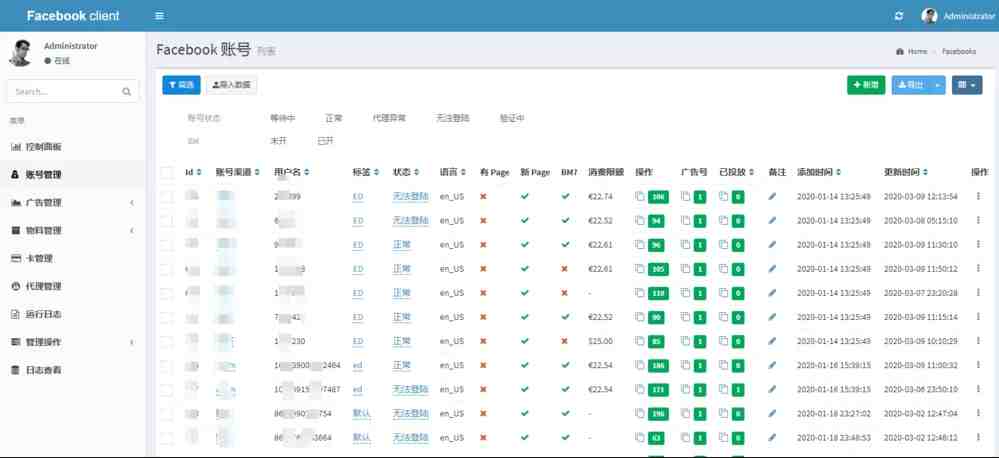Screen dimensions: 999x458
Task: Click the green 196 operations badge
Action: 658,415
